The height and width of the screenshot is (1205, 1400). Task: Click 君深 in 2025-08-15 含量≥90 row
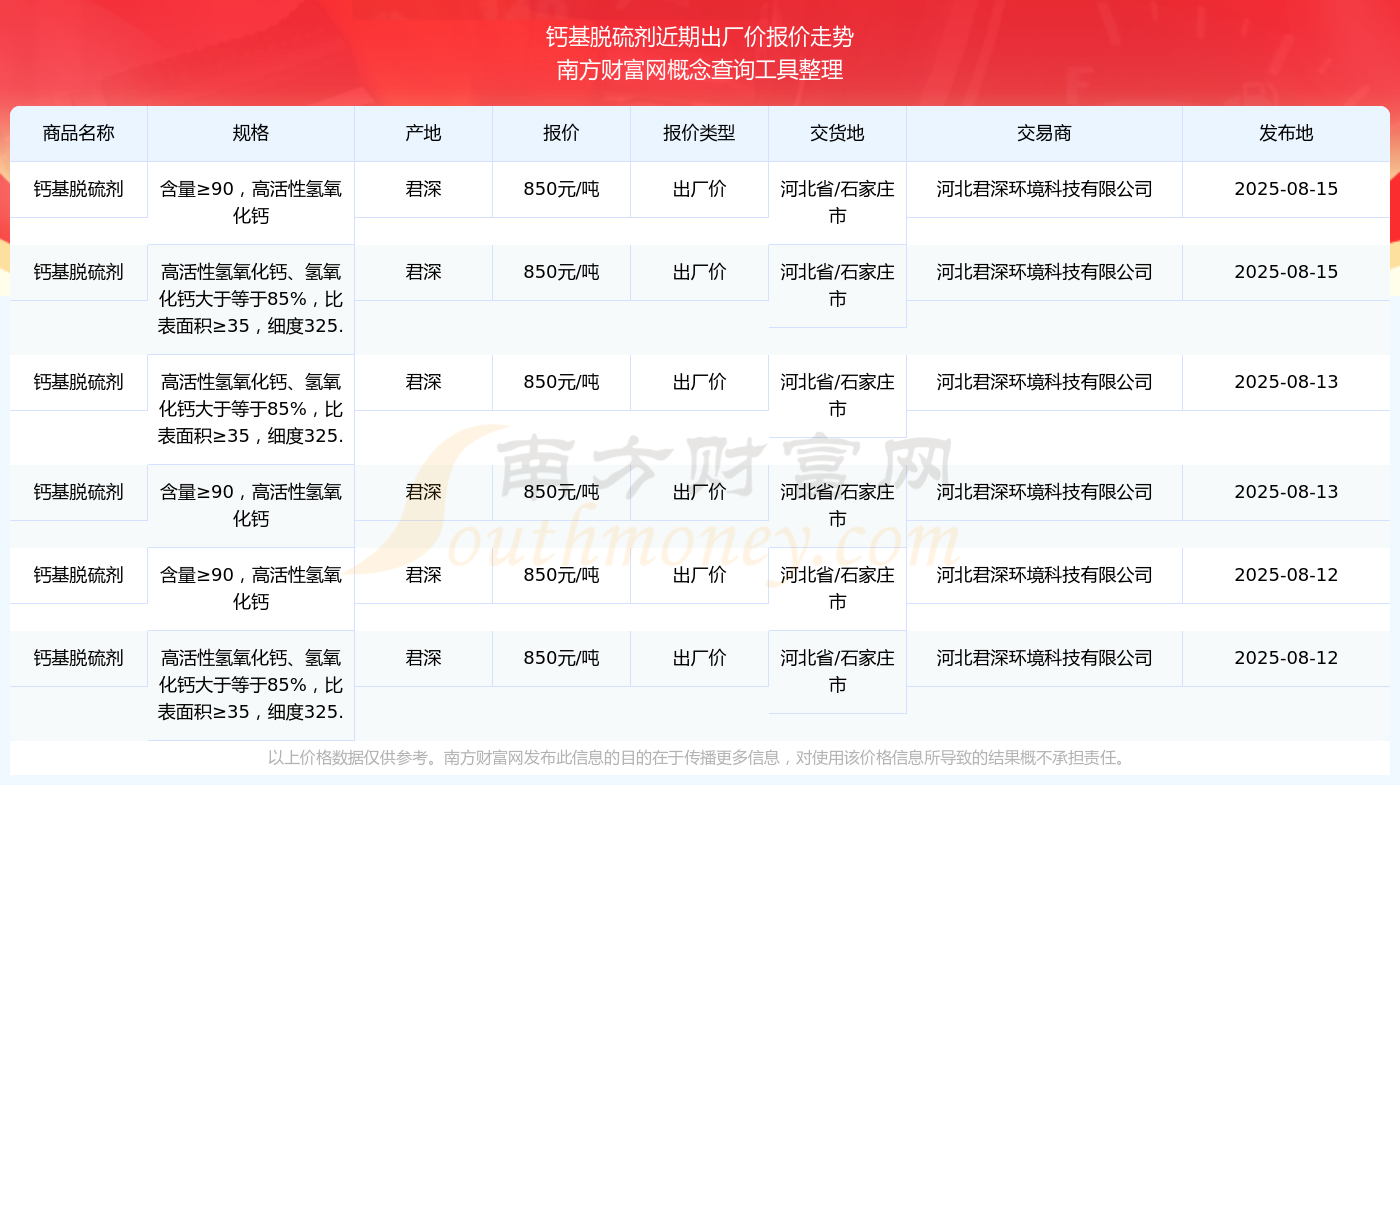point(424,189)
